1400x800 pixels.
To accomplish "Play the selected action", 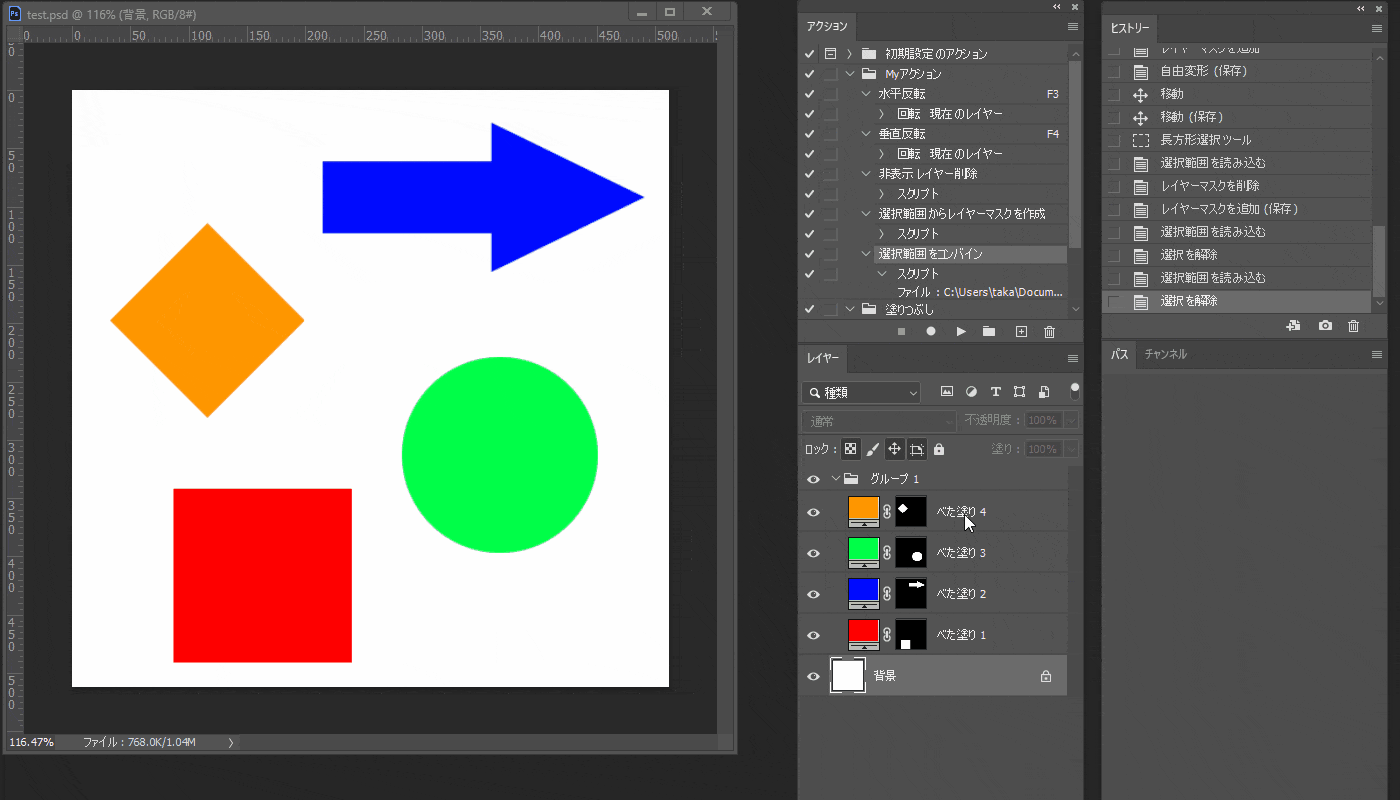I will point(961,331).
